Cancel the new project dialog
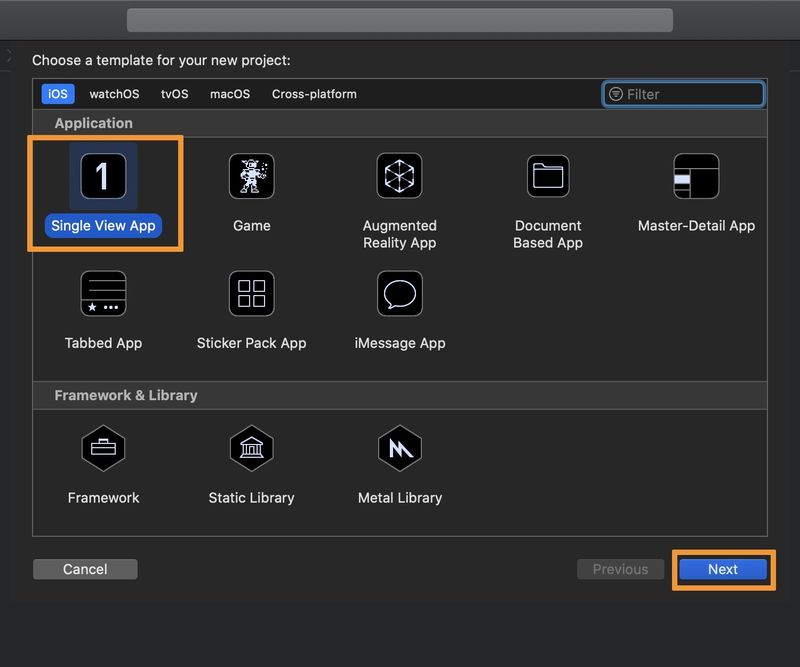This screenshot has height=667, width=800. 85,569
